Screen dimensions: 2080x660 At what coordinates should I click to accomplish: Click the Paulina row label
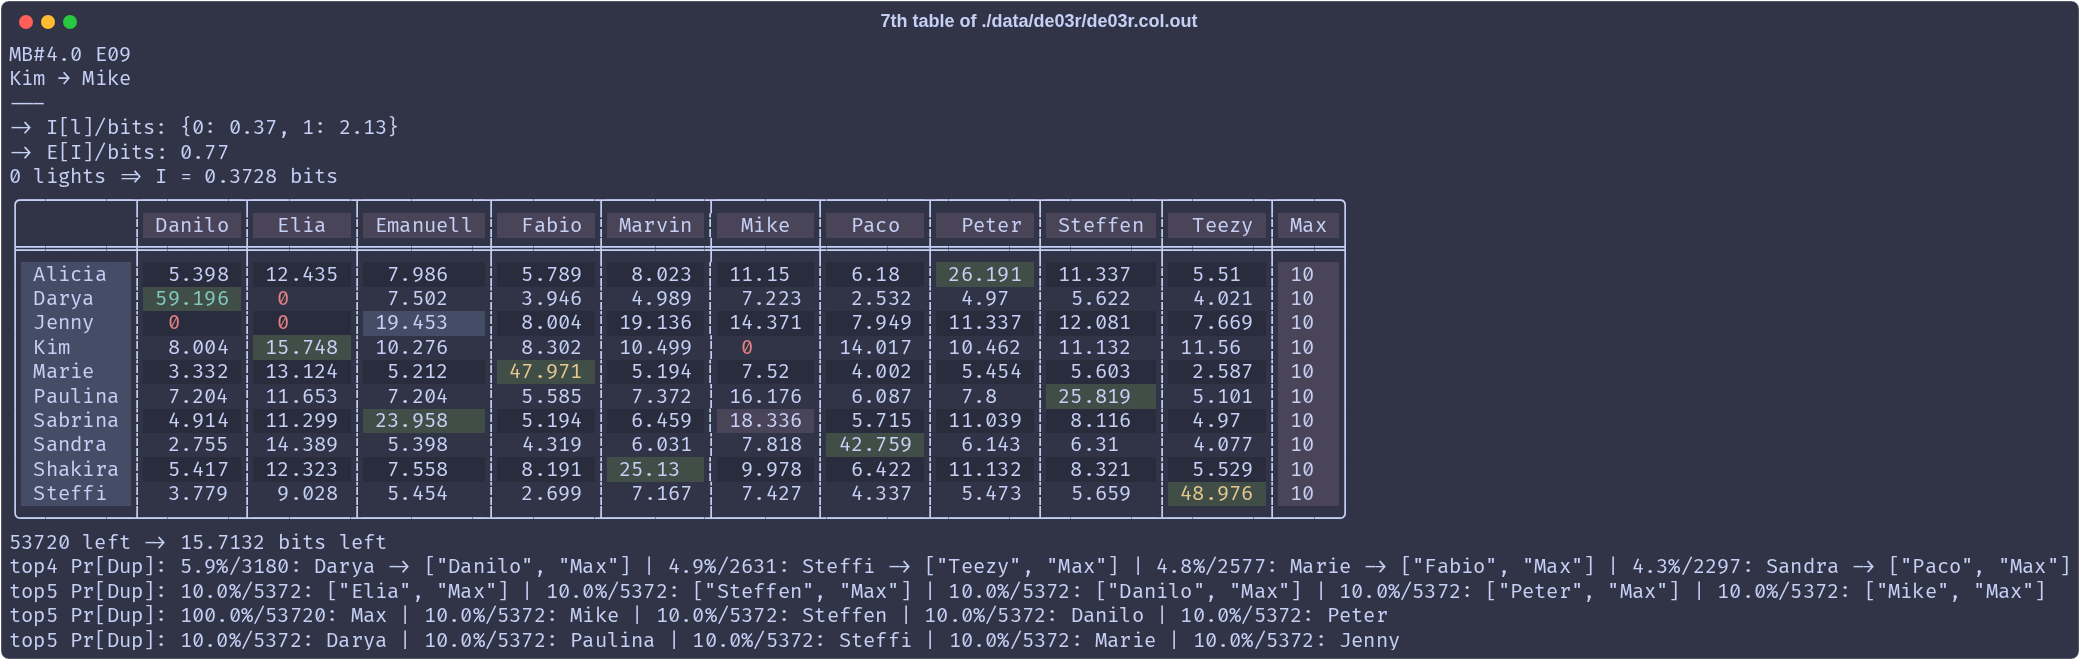[x=76, y=396]
